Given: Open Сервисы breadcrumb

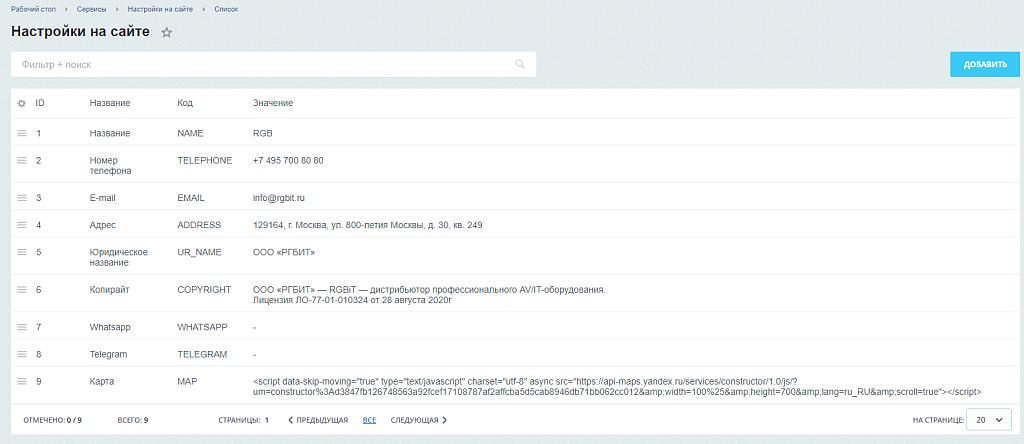Looking at the screenshot, I should (91, 9).
